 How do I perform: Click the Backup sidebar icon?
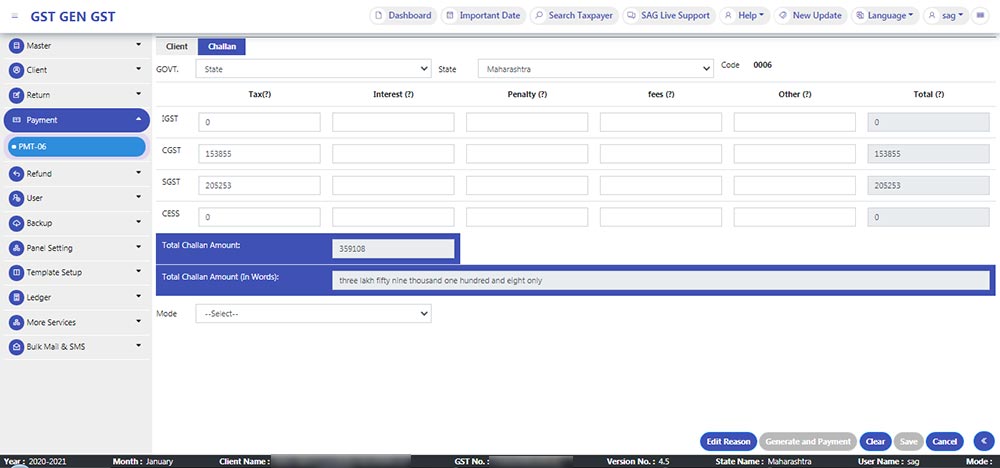click(16, 223)
